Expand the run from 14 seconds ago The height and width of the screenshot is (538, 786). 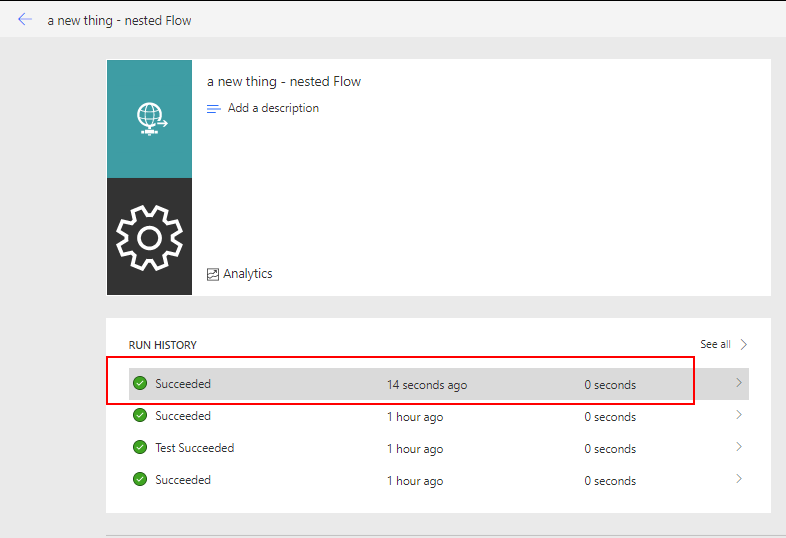[x=739, y=383]
